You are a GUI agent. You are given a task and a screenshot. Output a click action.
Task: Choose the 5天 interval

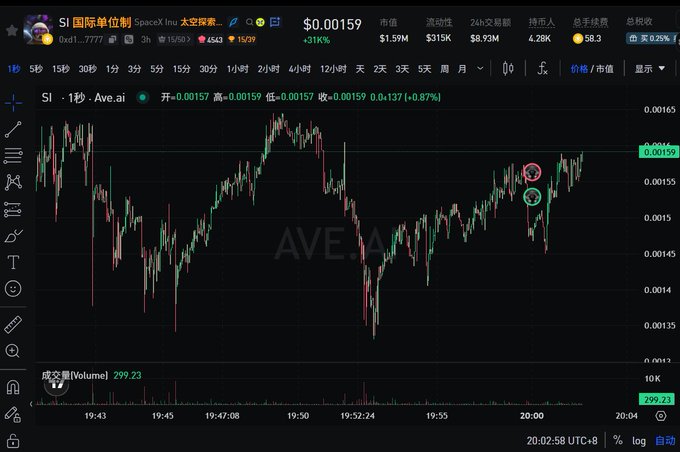point(425,69)
